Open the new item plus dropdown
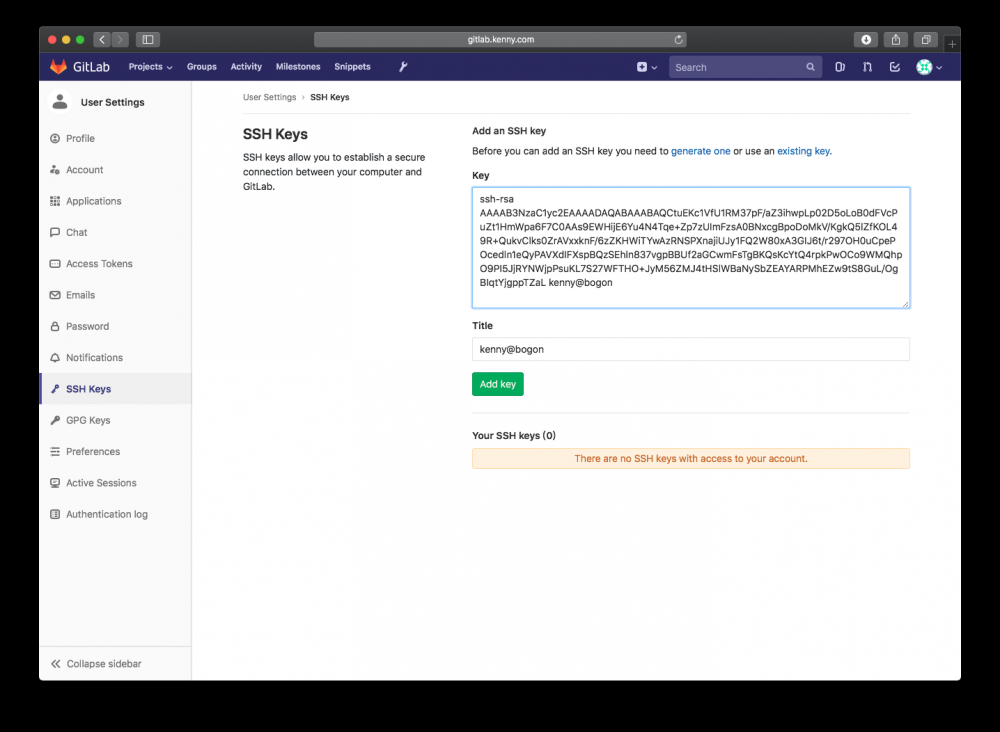The height and width of the screenshot is (732, 1000). pyautogui.click(x=647, y=67)
